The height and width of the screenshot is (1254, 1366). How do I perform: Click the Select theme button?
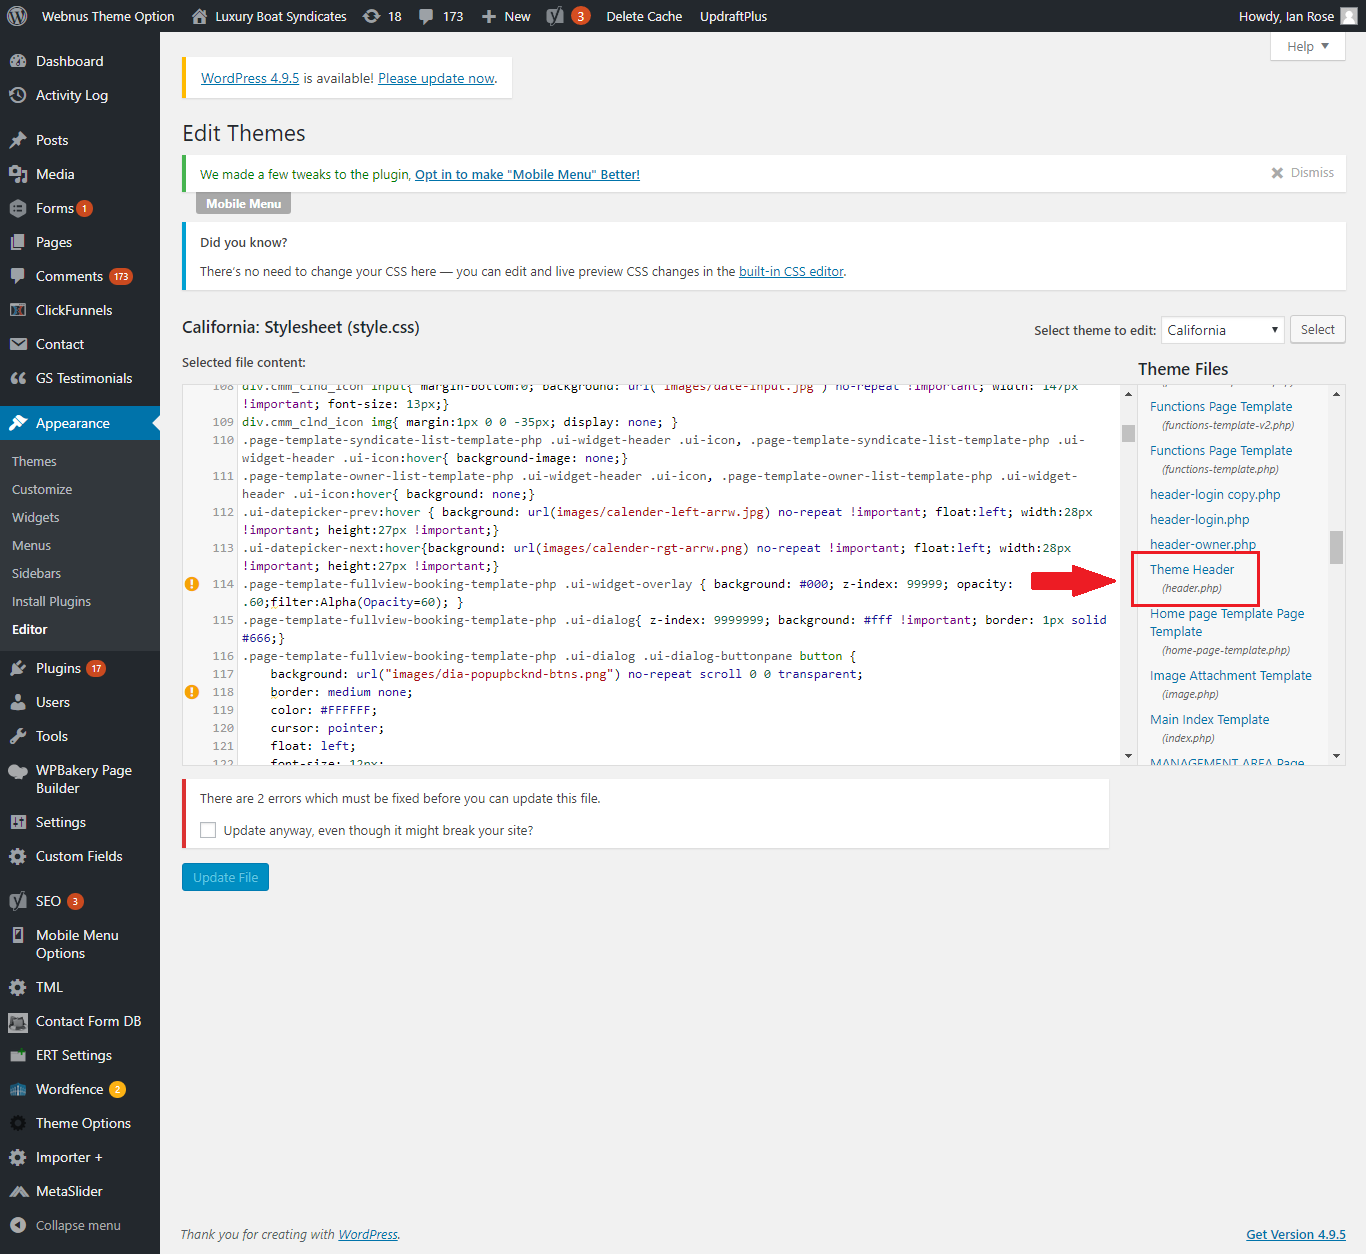(x=1317, y=330)
